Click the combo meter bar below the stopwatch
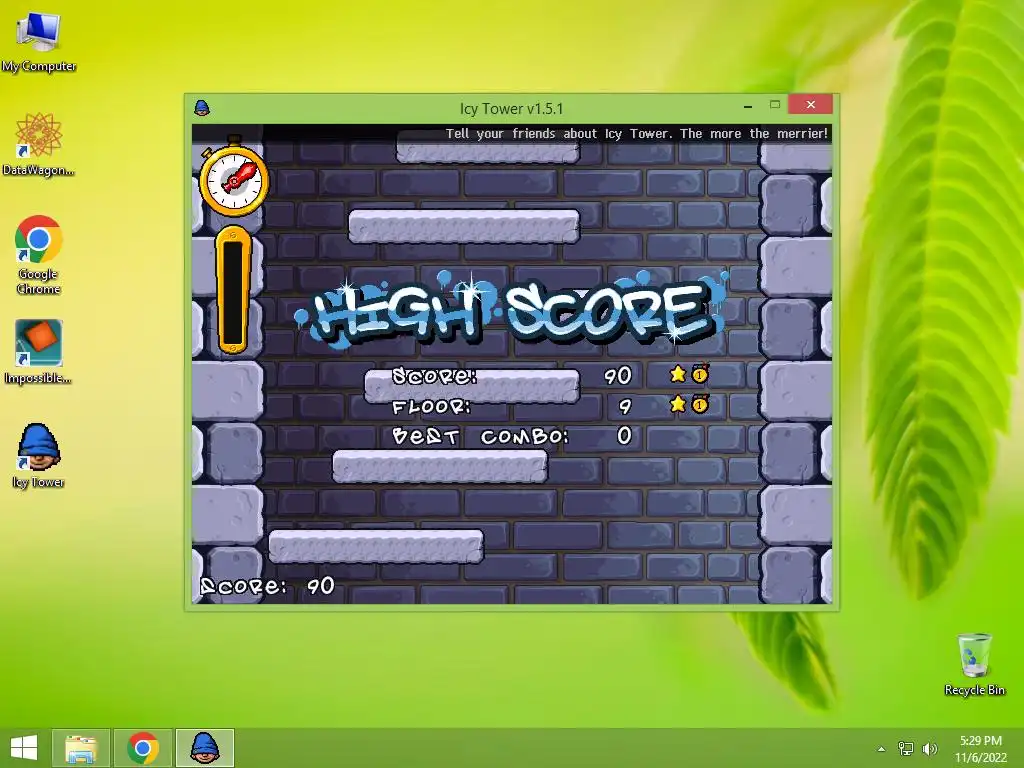 click(x=233, y=289)
